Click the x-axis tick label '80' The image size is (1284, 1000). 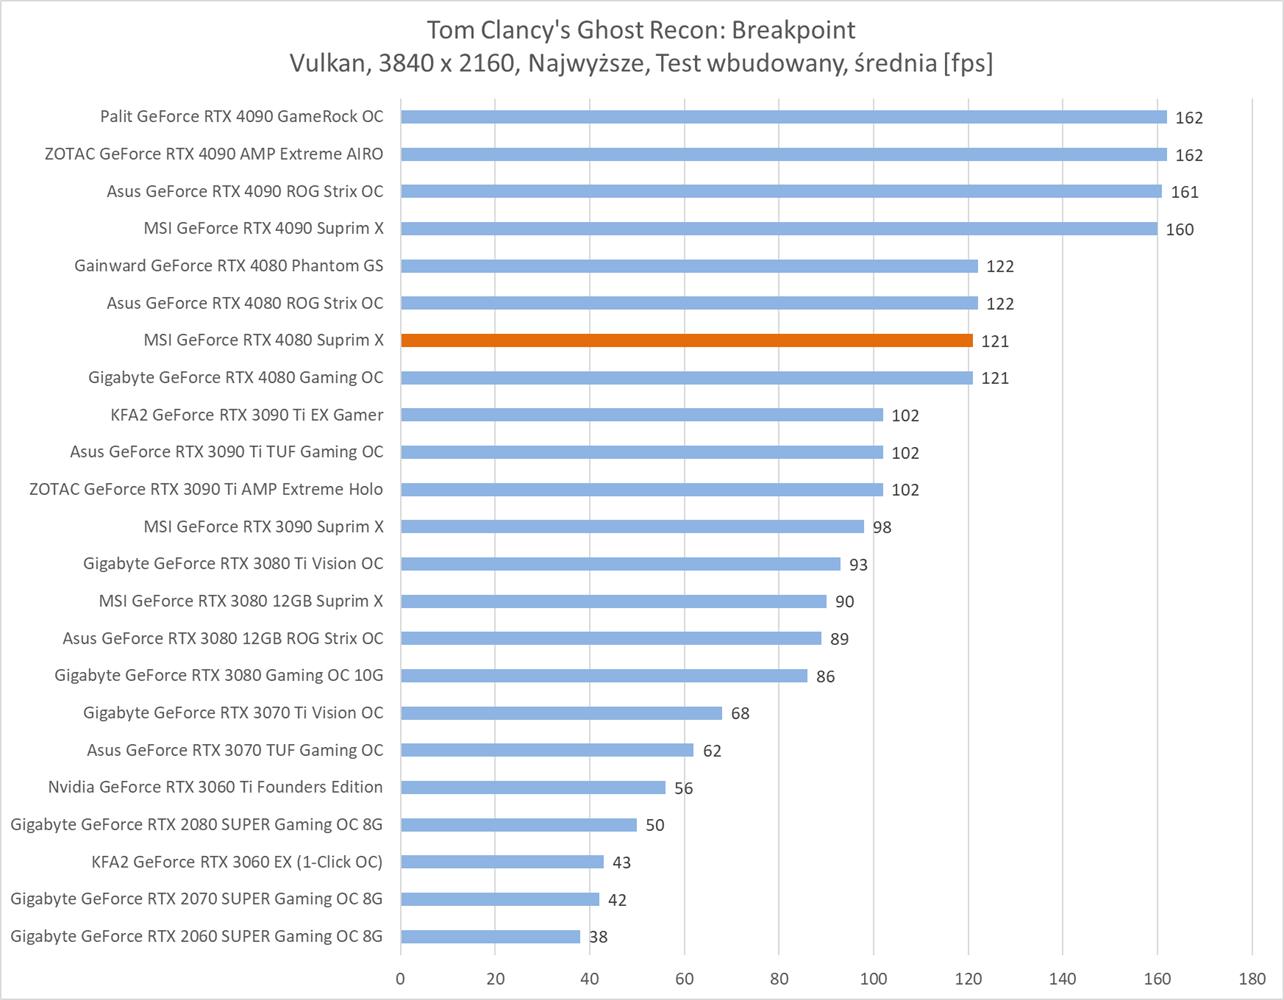(x=779, y=979)
